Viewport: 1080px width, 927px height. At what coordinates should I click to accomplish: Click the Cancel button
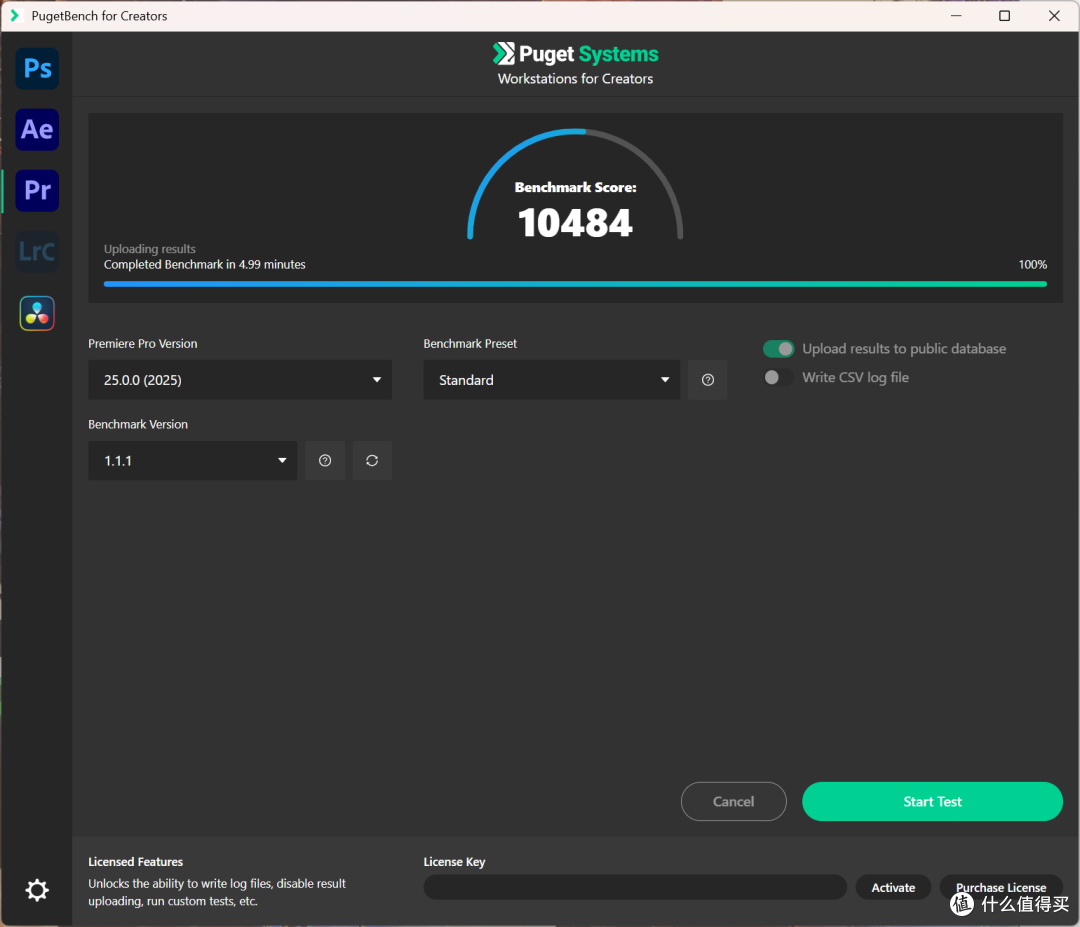[x=733, y=801]
